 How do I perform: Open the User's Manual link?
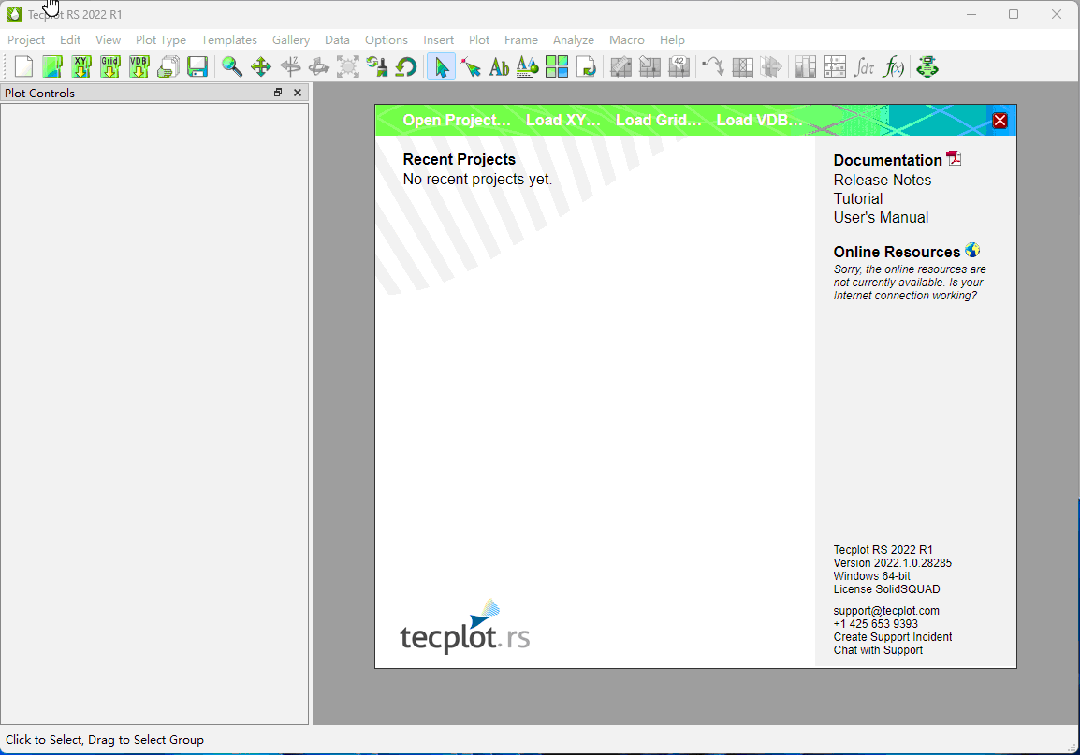click(881, 218)
